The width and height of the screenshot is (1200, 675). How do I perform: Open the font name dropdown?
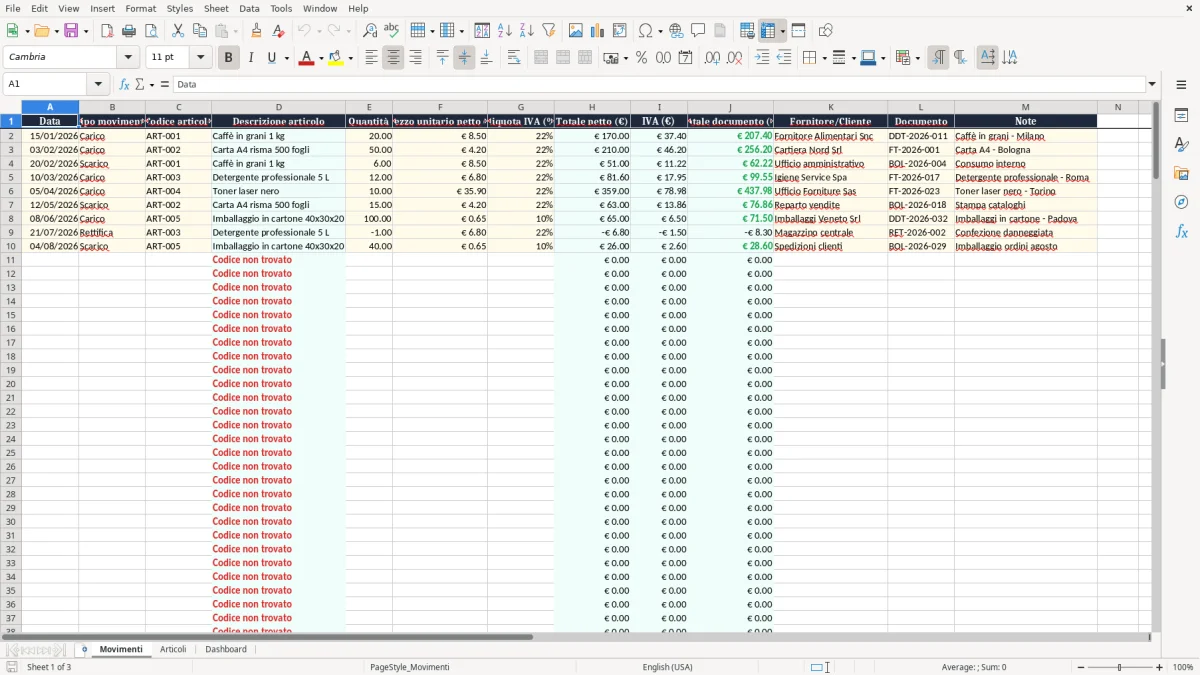[128, 58]
